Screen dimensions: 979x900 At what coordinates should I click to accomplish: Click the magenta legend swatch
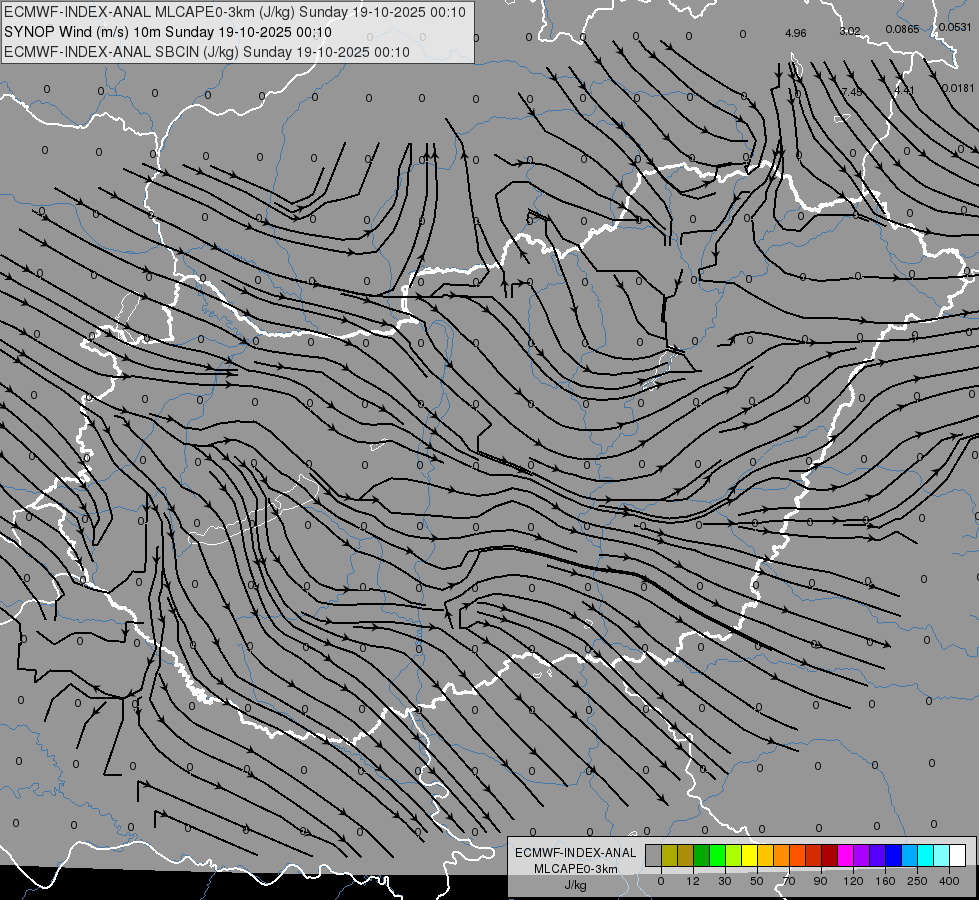pyautogui.click(x=846, y=856)
